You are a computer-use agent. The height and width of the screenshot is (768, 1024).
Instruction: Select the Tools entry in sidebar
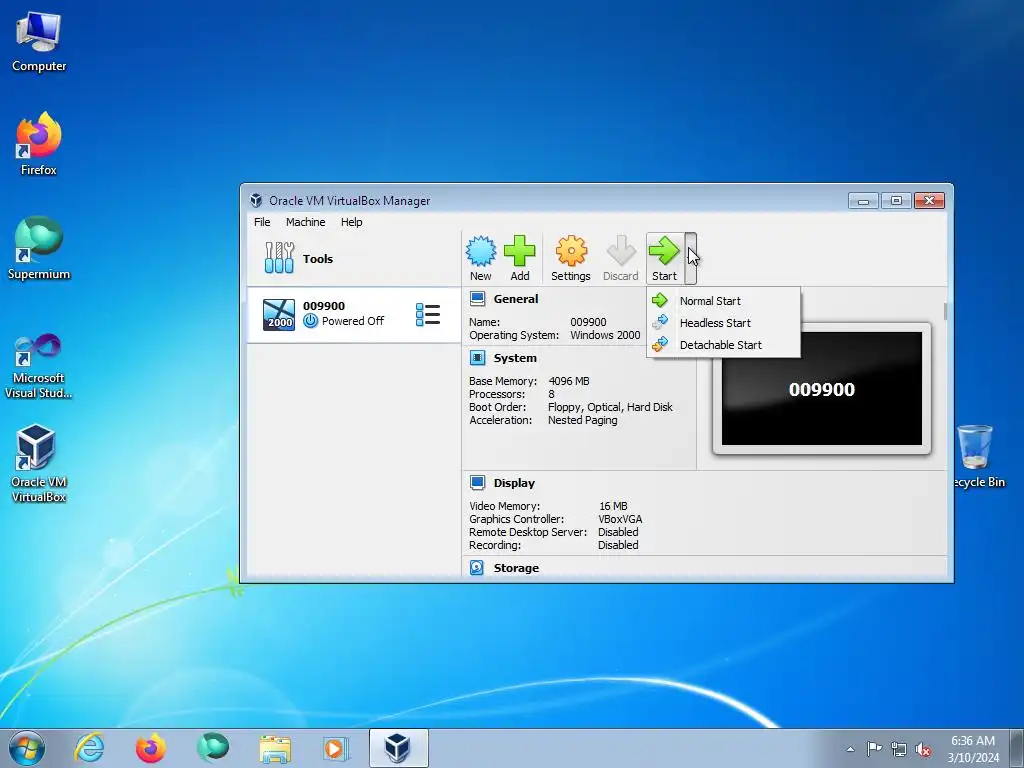click(x=353, y=259)
